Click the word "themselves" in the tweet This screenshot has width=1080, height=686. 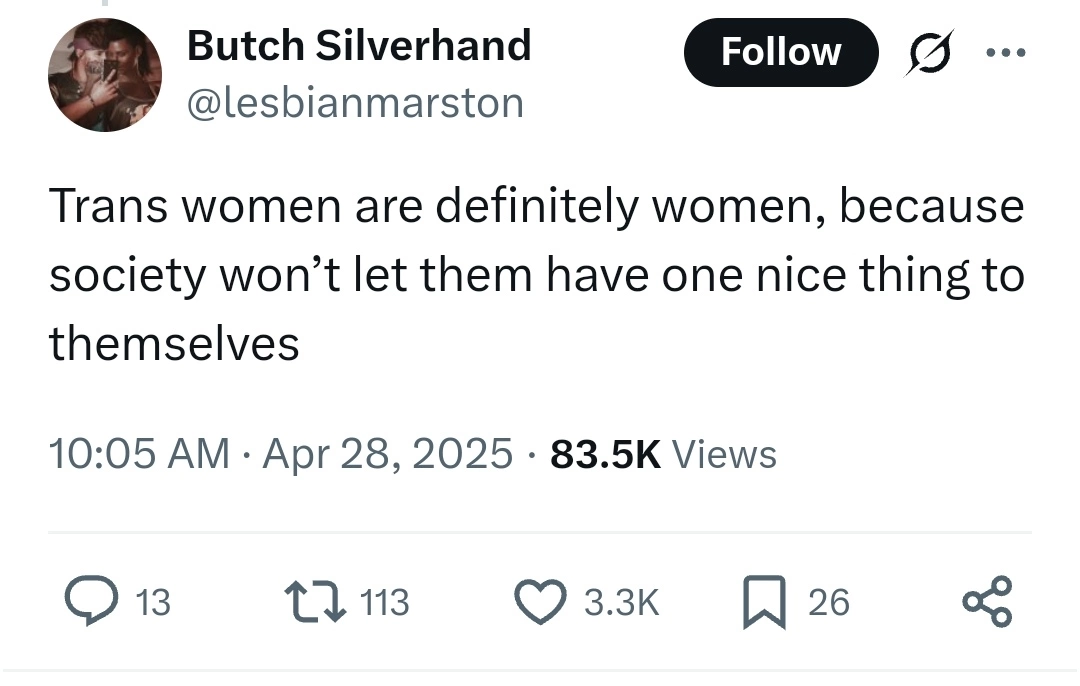point(174,343)
